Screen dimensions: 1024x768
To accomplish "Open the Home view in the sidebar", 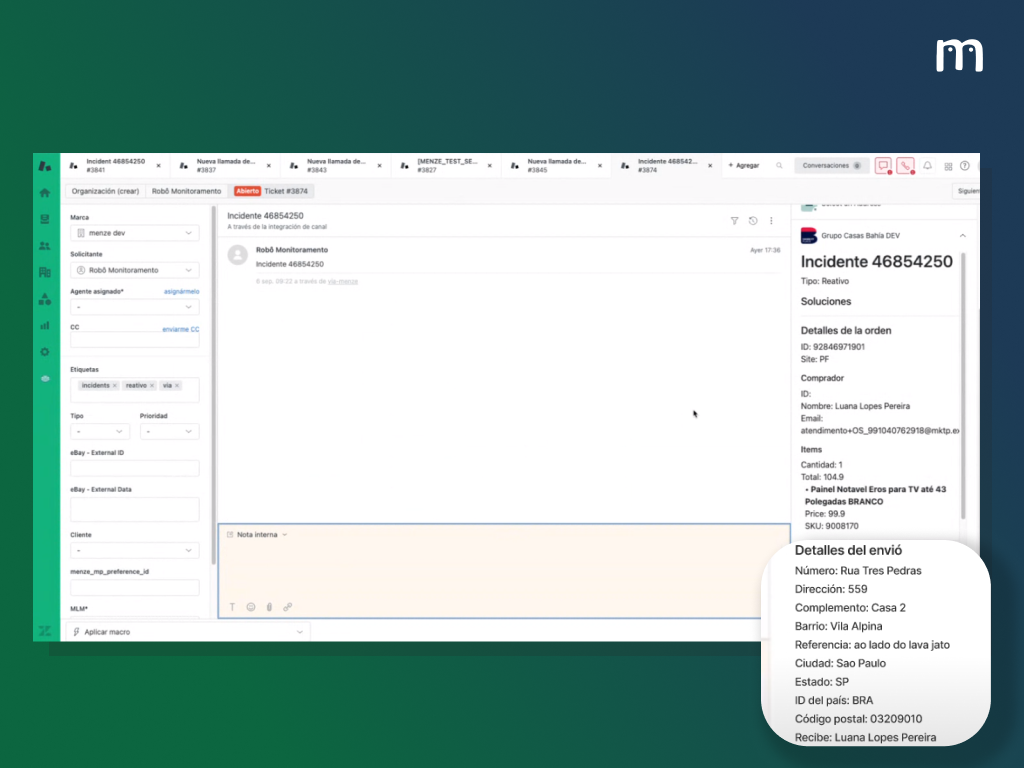I will [x=44, y=192].
